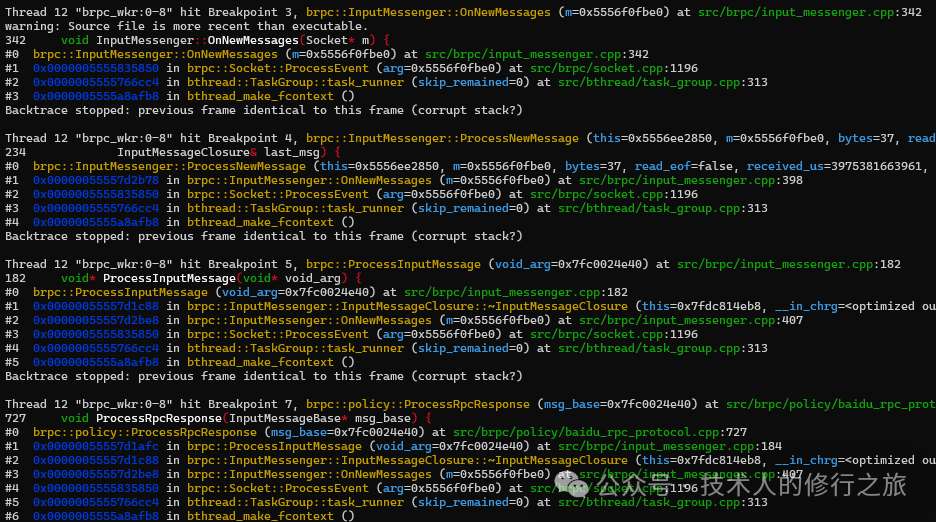
Task: Click the value "received_us=3975381663961"
Action: (x=834, y=166)
